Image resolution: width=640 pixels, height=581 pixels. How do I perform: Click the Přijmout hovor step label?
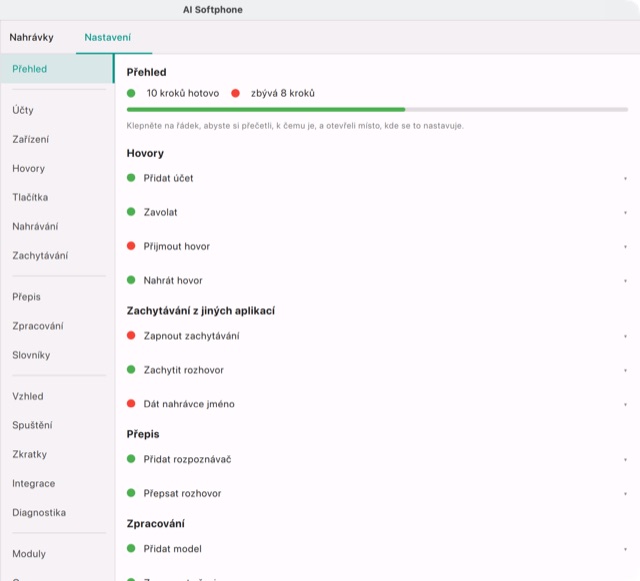click(x=176, y=246)
